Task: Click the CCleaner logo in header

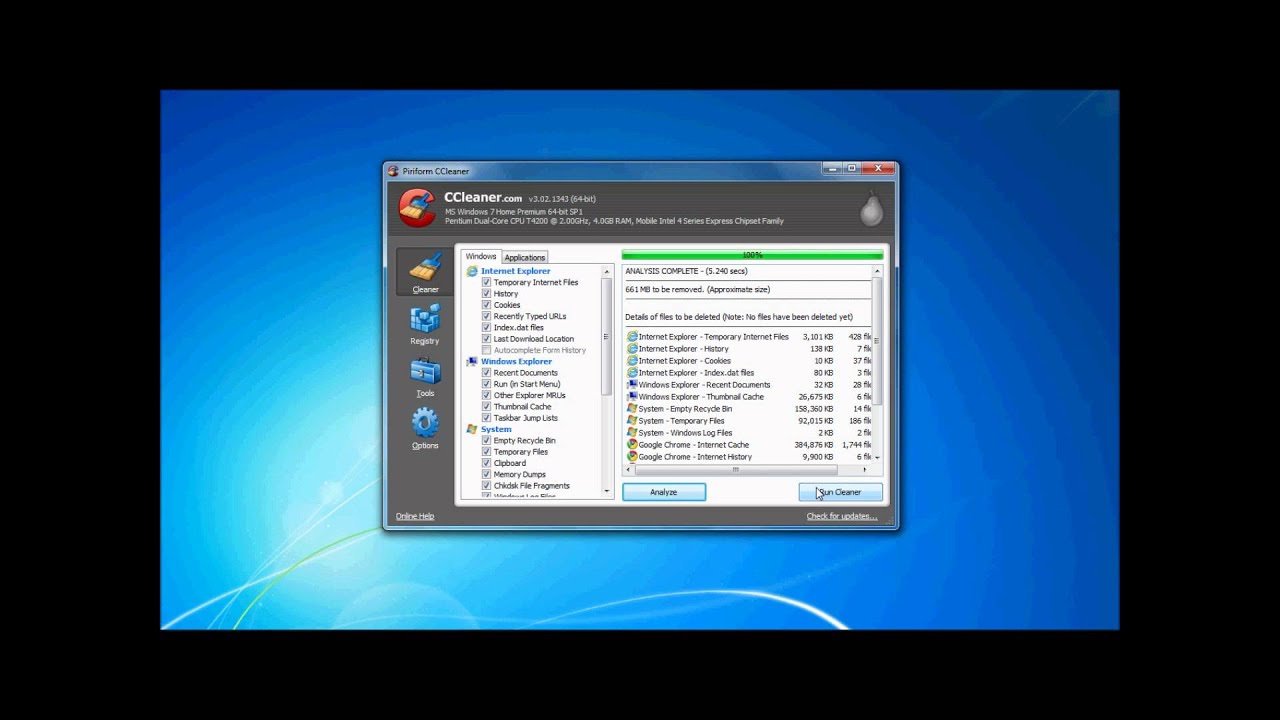Action: [x=417, y=208]
